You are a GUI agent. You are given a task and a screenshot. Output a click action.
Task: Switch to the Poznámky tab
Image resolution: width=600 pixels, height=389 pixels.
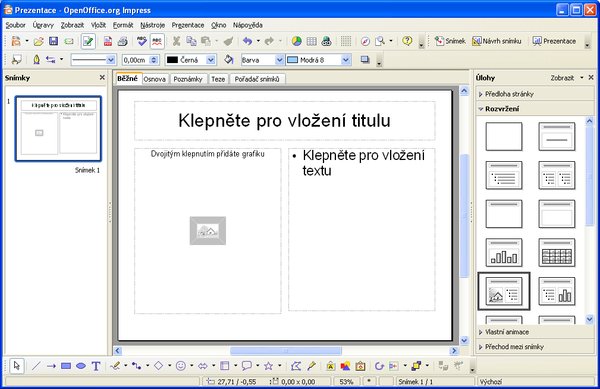pyautogui.click(x=188, y=79)
